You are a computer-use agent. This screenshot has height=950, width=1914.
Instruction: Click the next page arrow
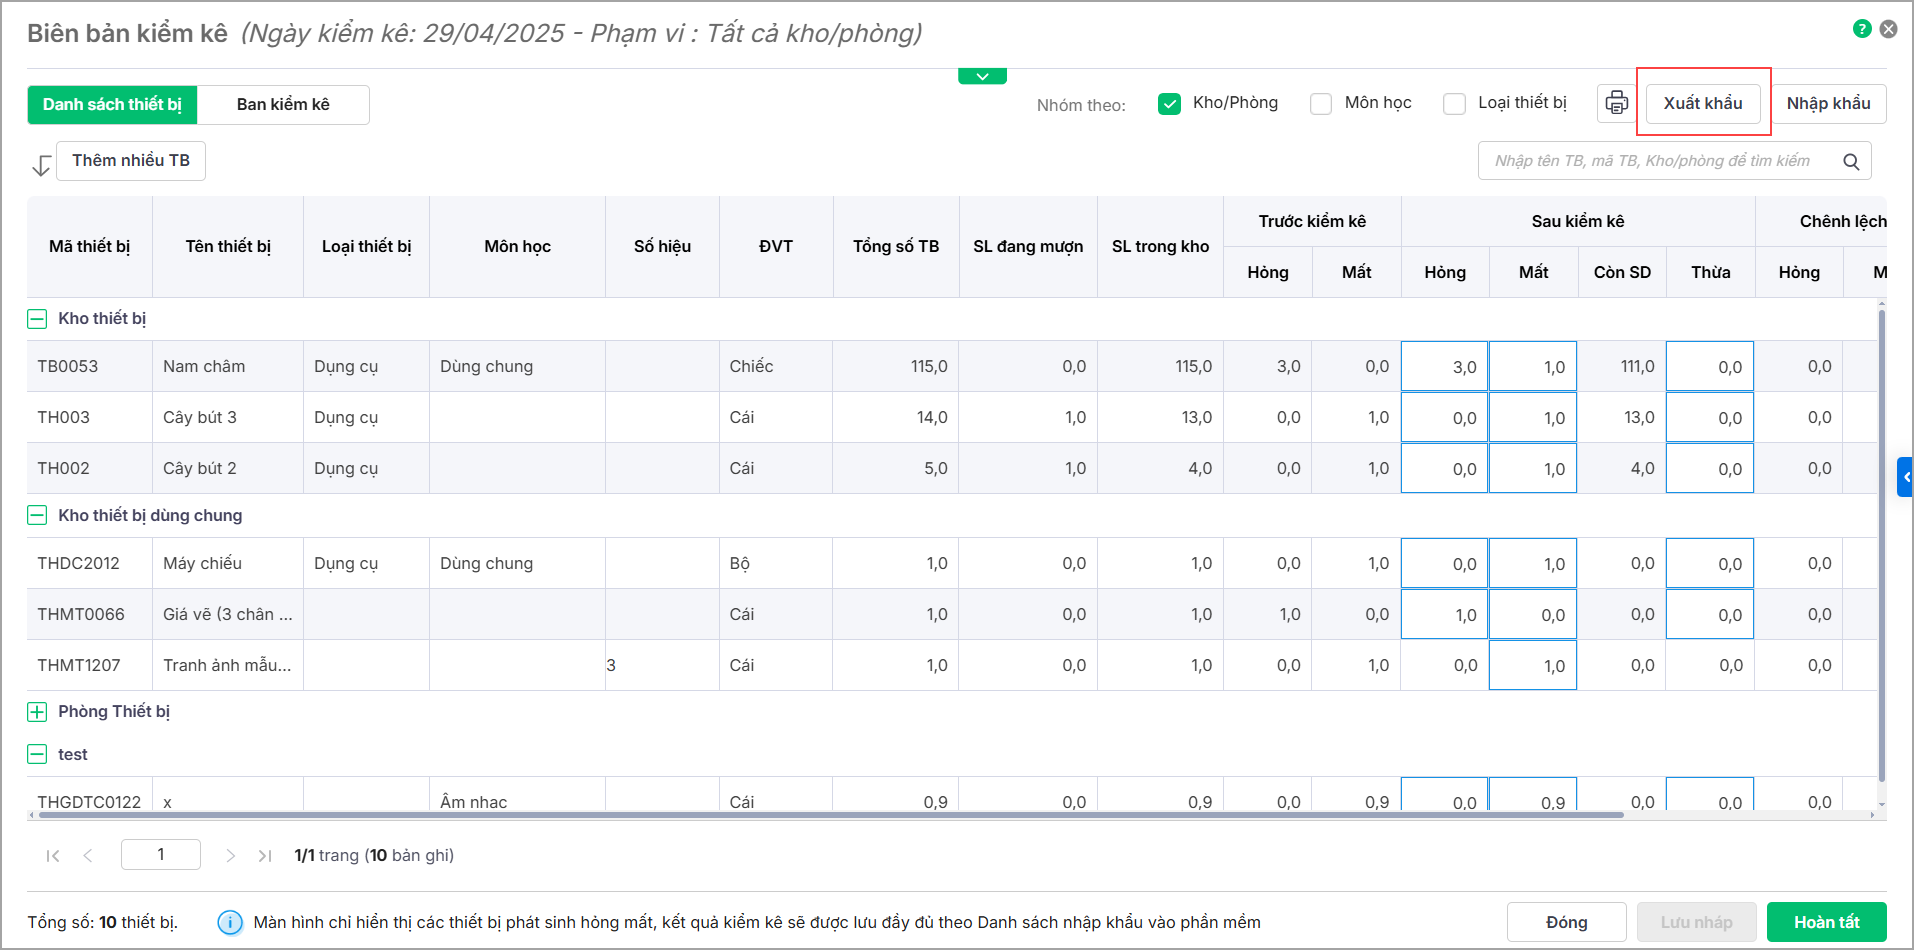(x=230, y=856)
